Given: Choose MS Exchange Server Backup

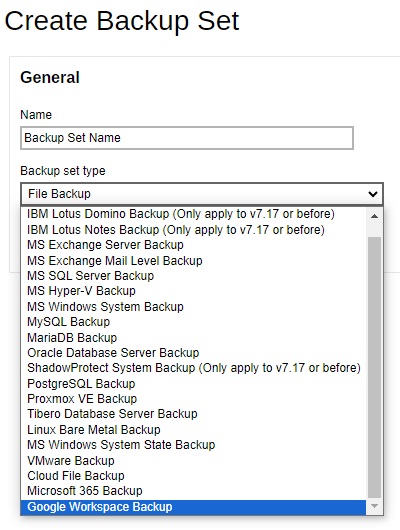Looking at the screenshot, I should [x=193, y=245].
